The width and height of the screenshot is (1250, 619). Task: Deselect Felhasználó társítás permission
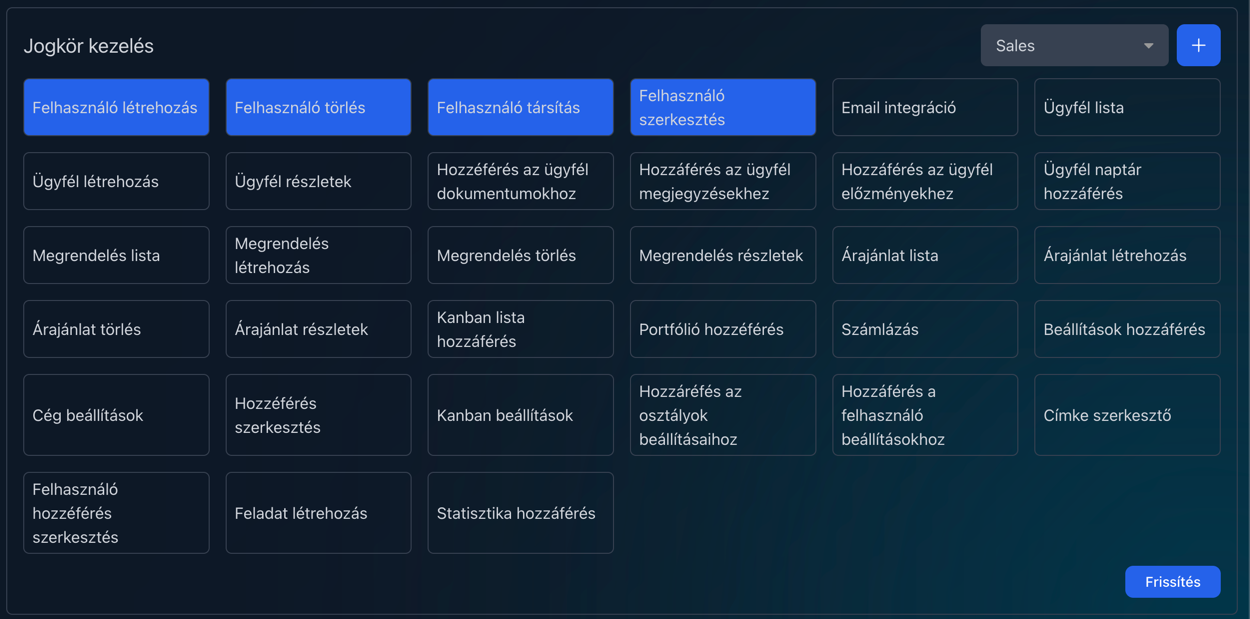tap(520, 108)
